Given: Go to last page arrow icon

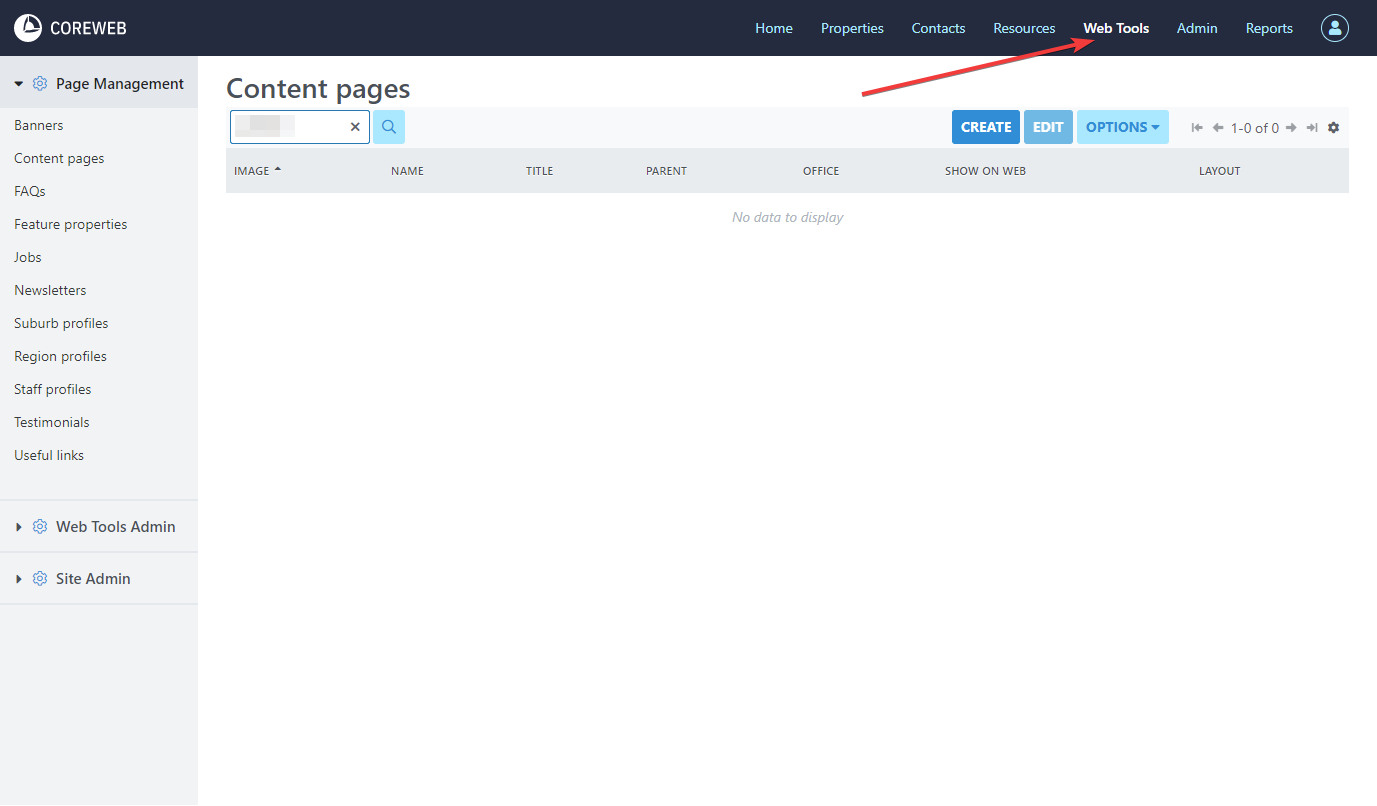Looking at the screenshot, I should [x=1312, y=128].
